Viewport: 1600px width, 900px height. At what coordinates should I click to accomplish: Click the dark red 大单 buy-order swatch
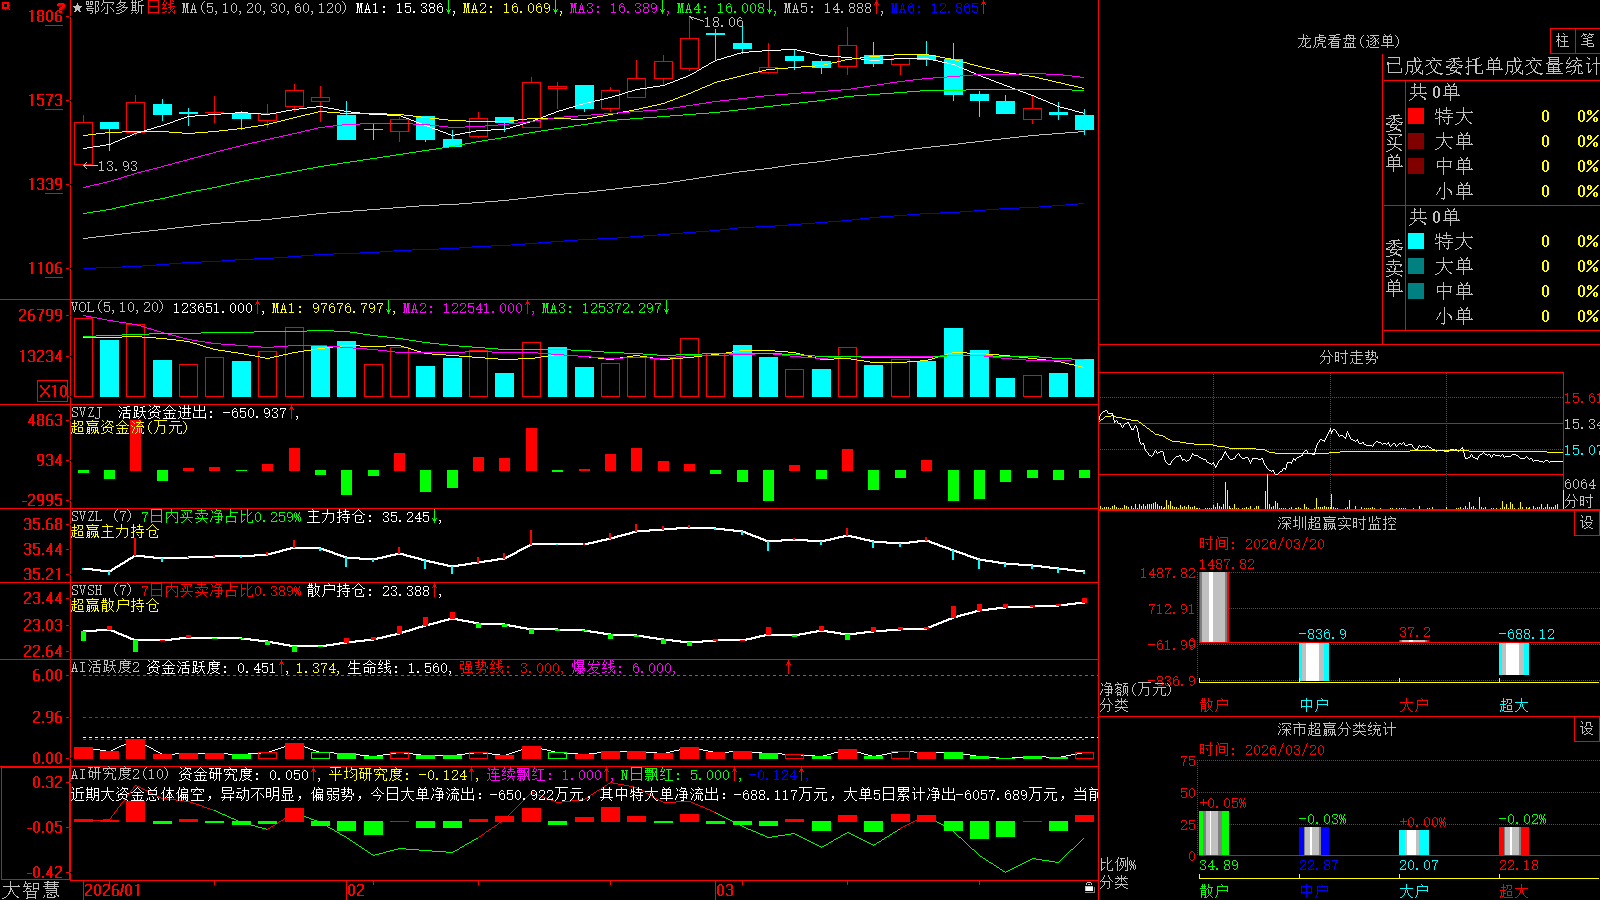pos(1416,141)
